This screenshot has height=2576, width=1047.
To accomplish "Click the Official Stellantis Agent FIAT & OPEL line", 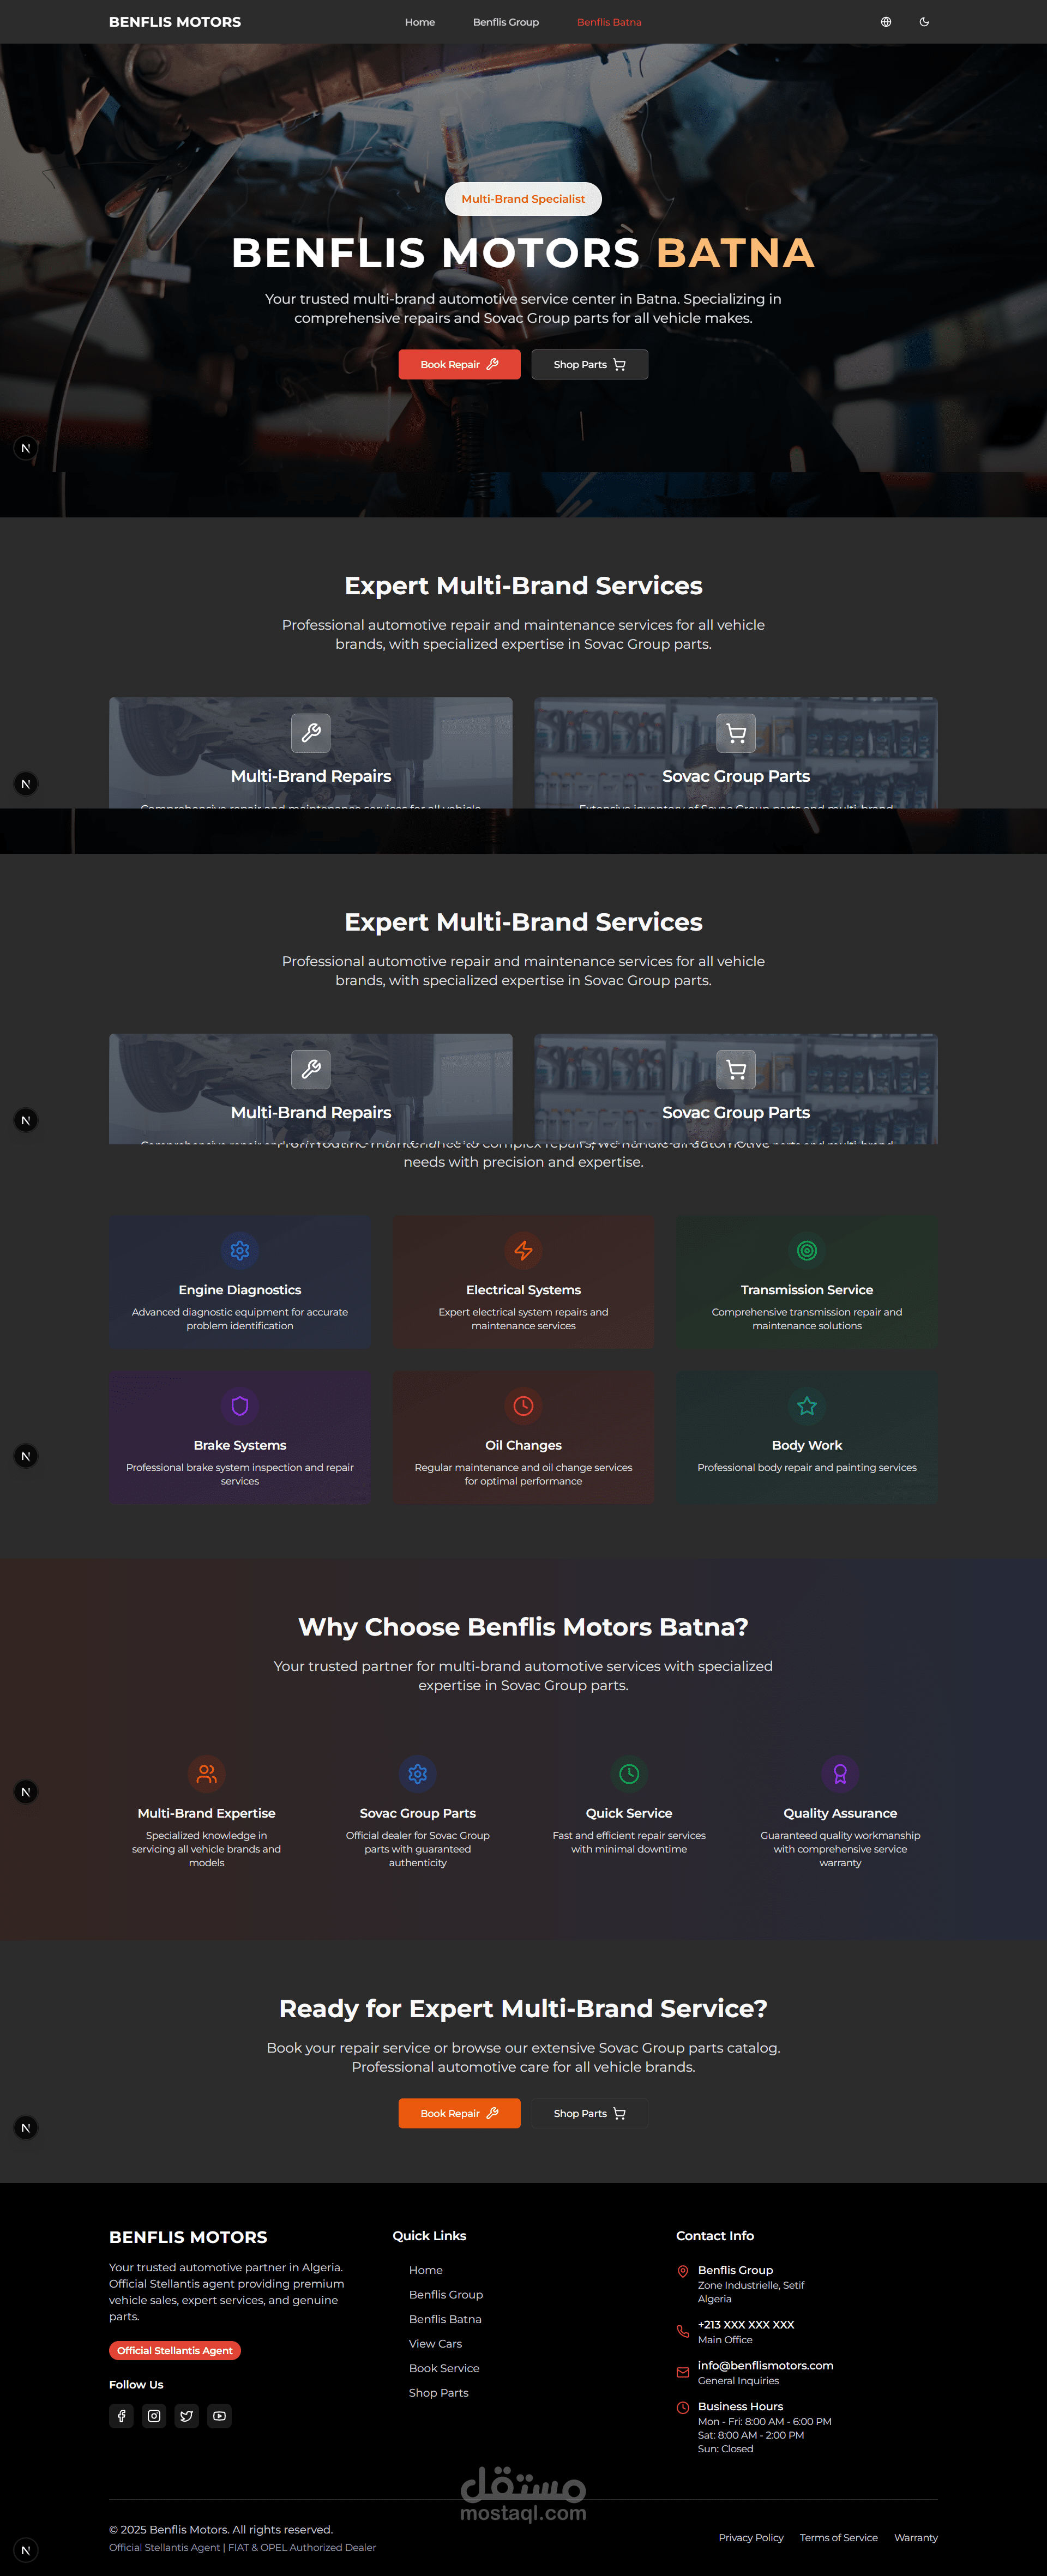I will click(243, 2547).
